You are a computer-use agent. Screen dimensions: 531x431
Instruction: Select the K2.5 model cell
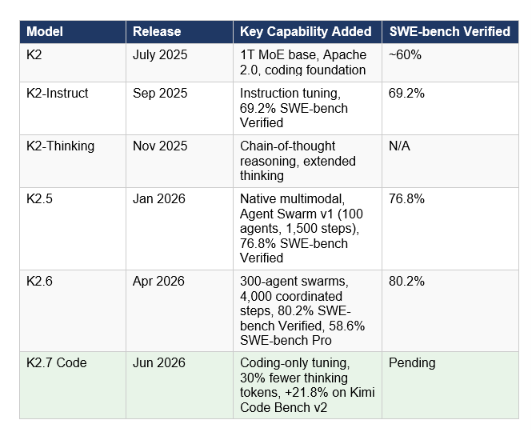click(72, 229)
